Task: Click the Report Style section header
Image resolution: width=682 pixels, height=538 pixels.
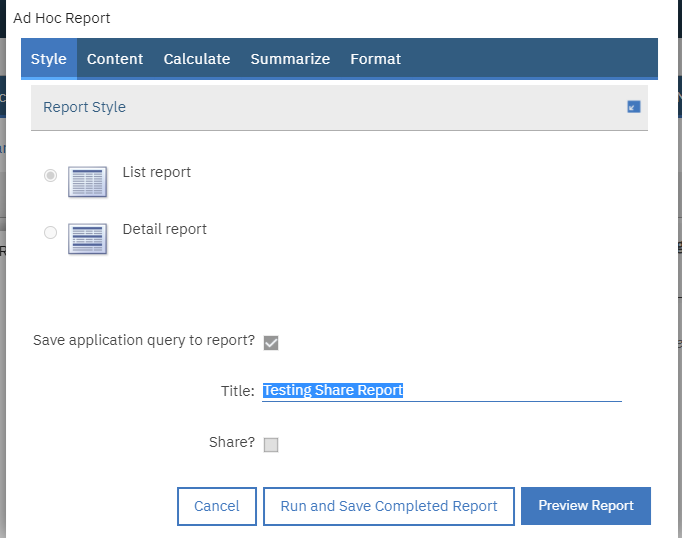Action: [85, 107]
